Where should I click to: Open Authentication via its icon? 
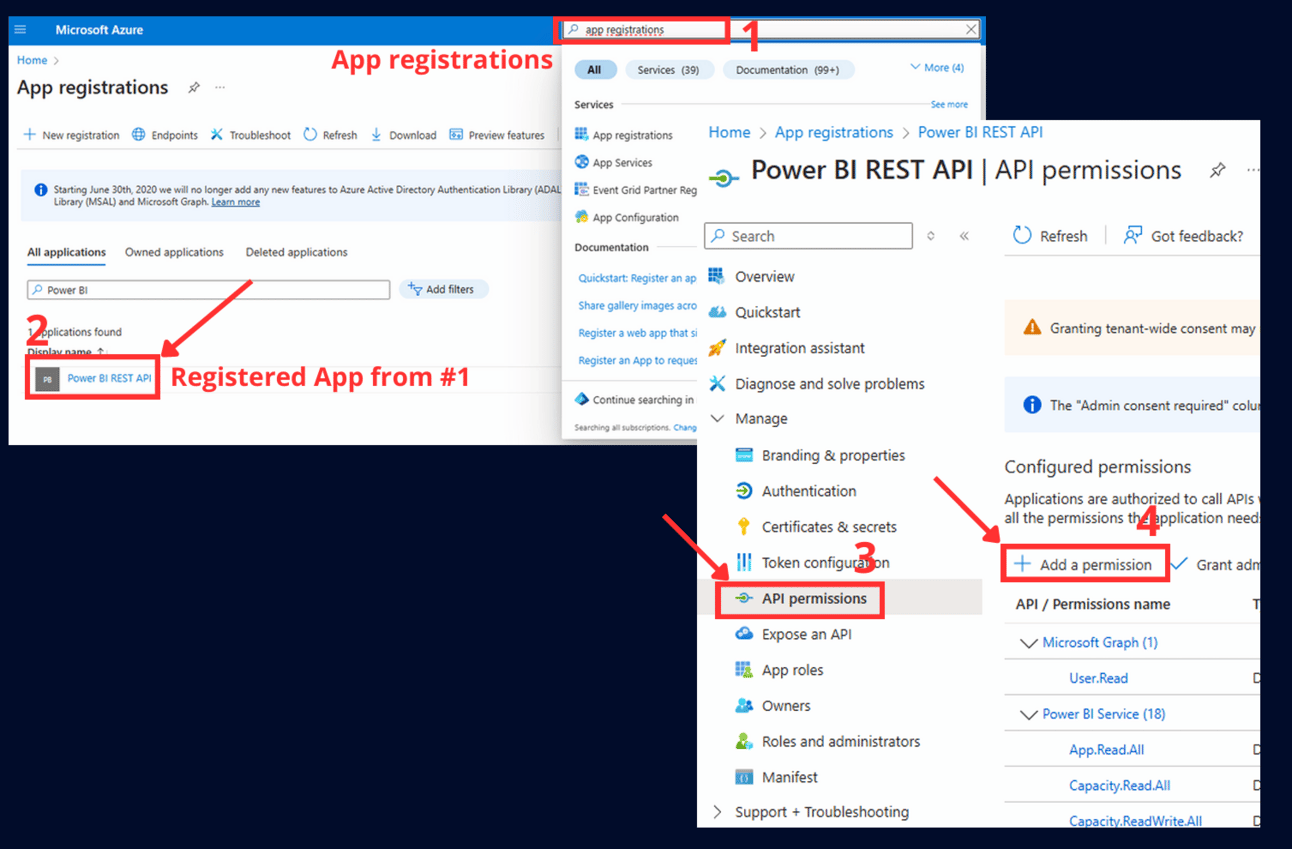pyautogui.click(x=743, y=491)
